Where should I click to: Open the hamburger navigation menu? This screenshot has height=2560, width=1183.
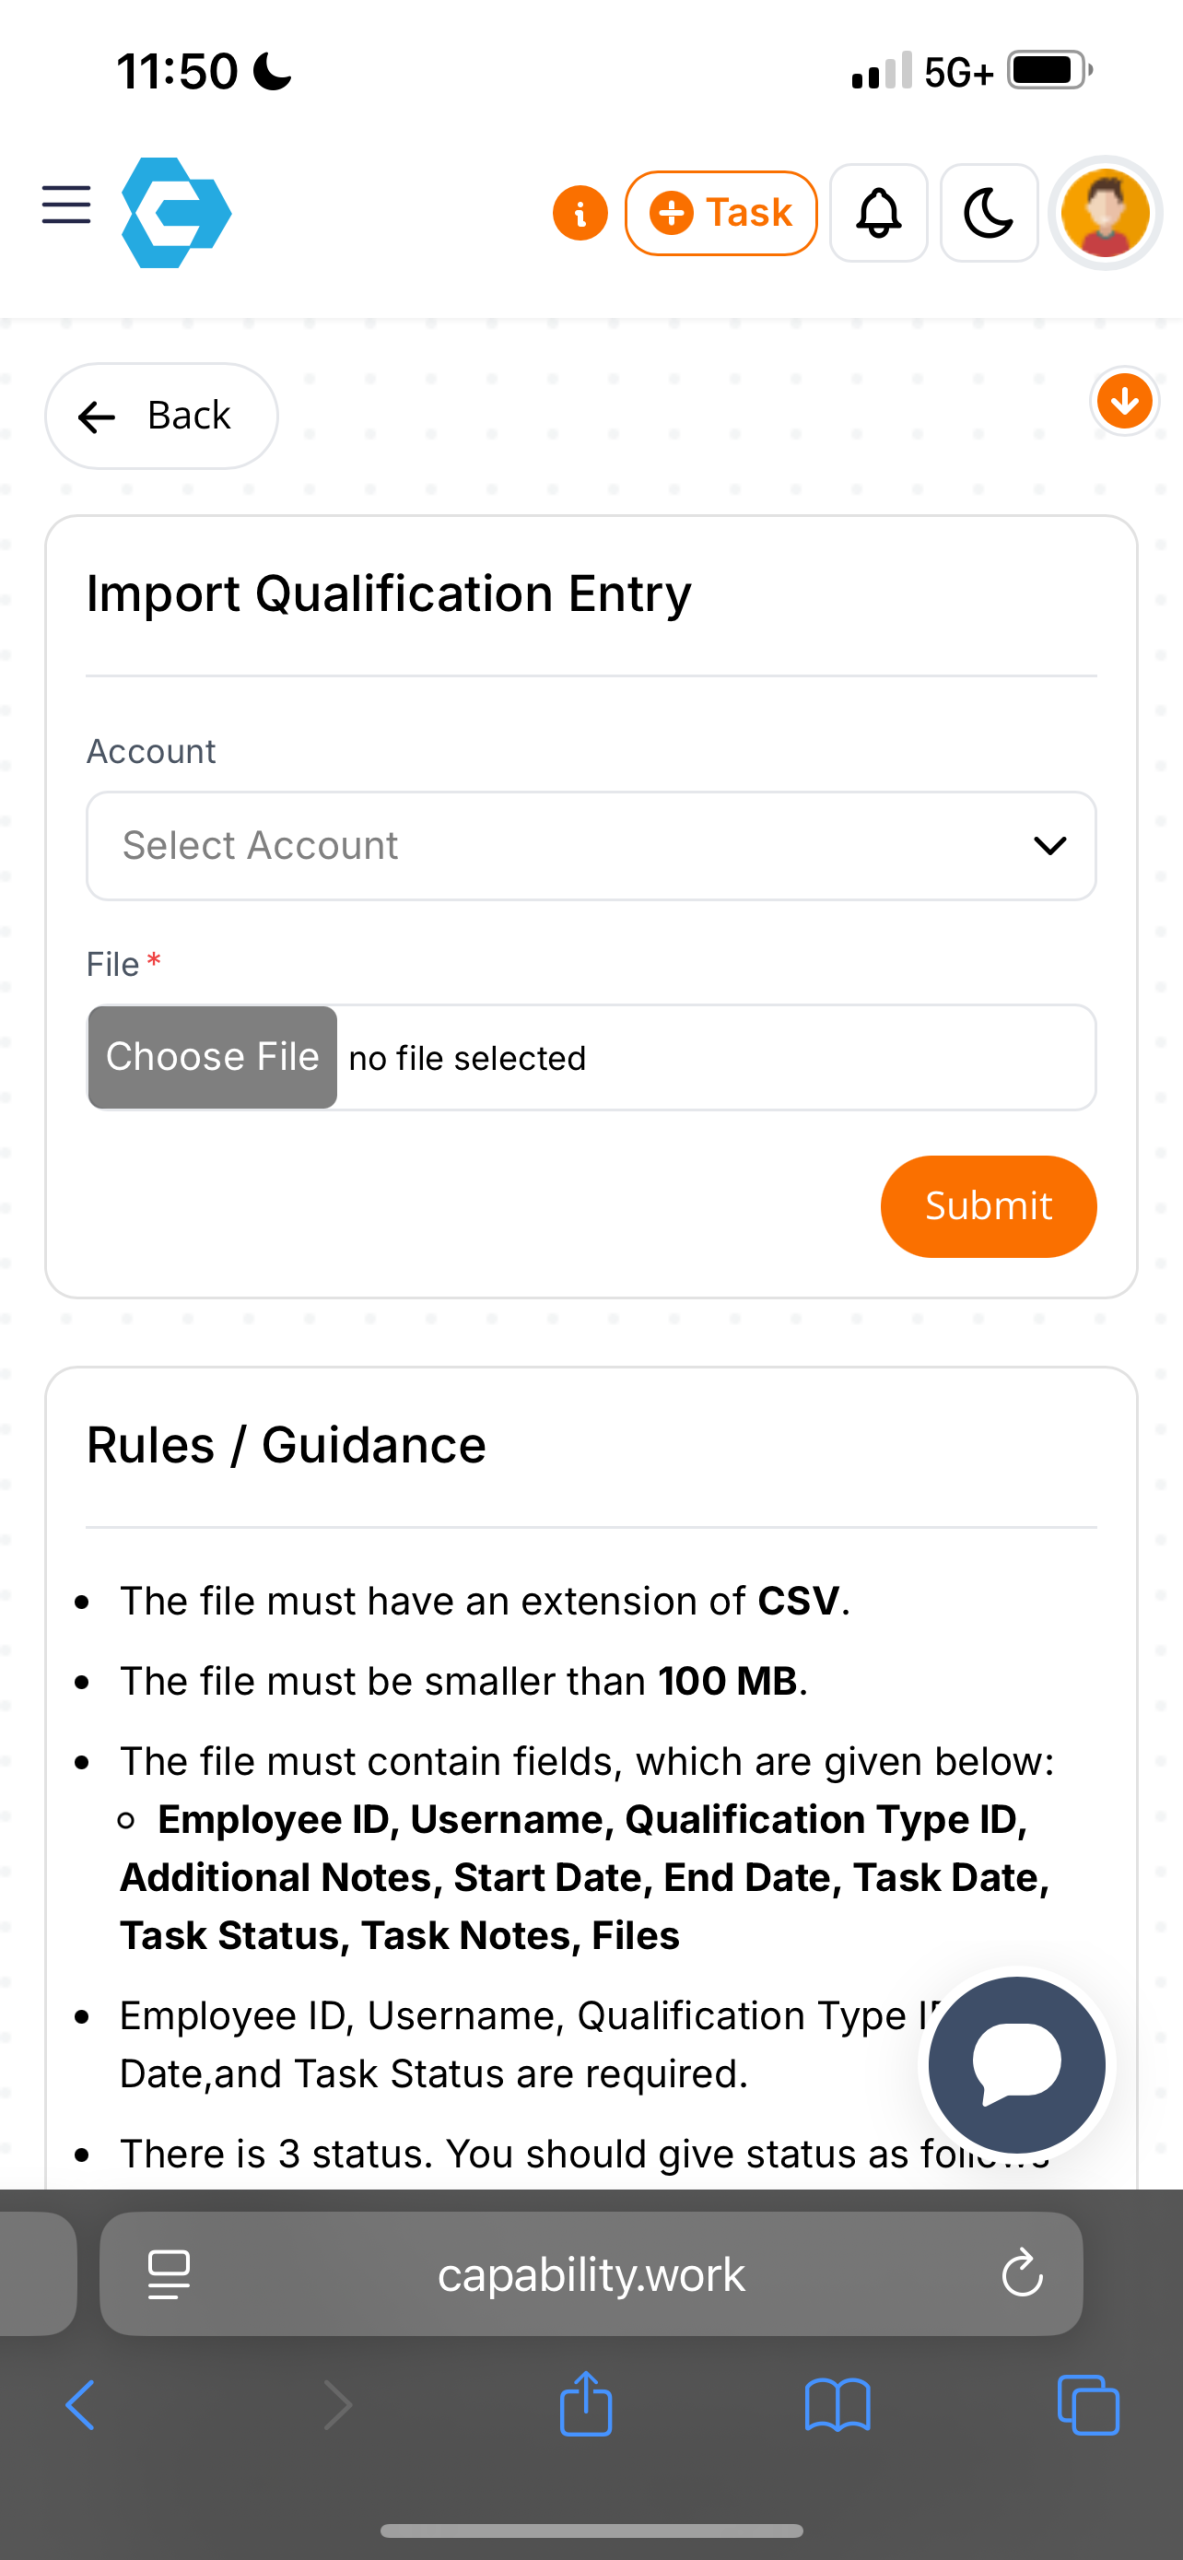[66, 205]
